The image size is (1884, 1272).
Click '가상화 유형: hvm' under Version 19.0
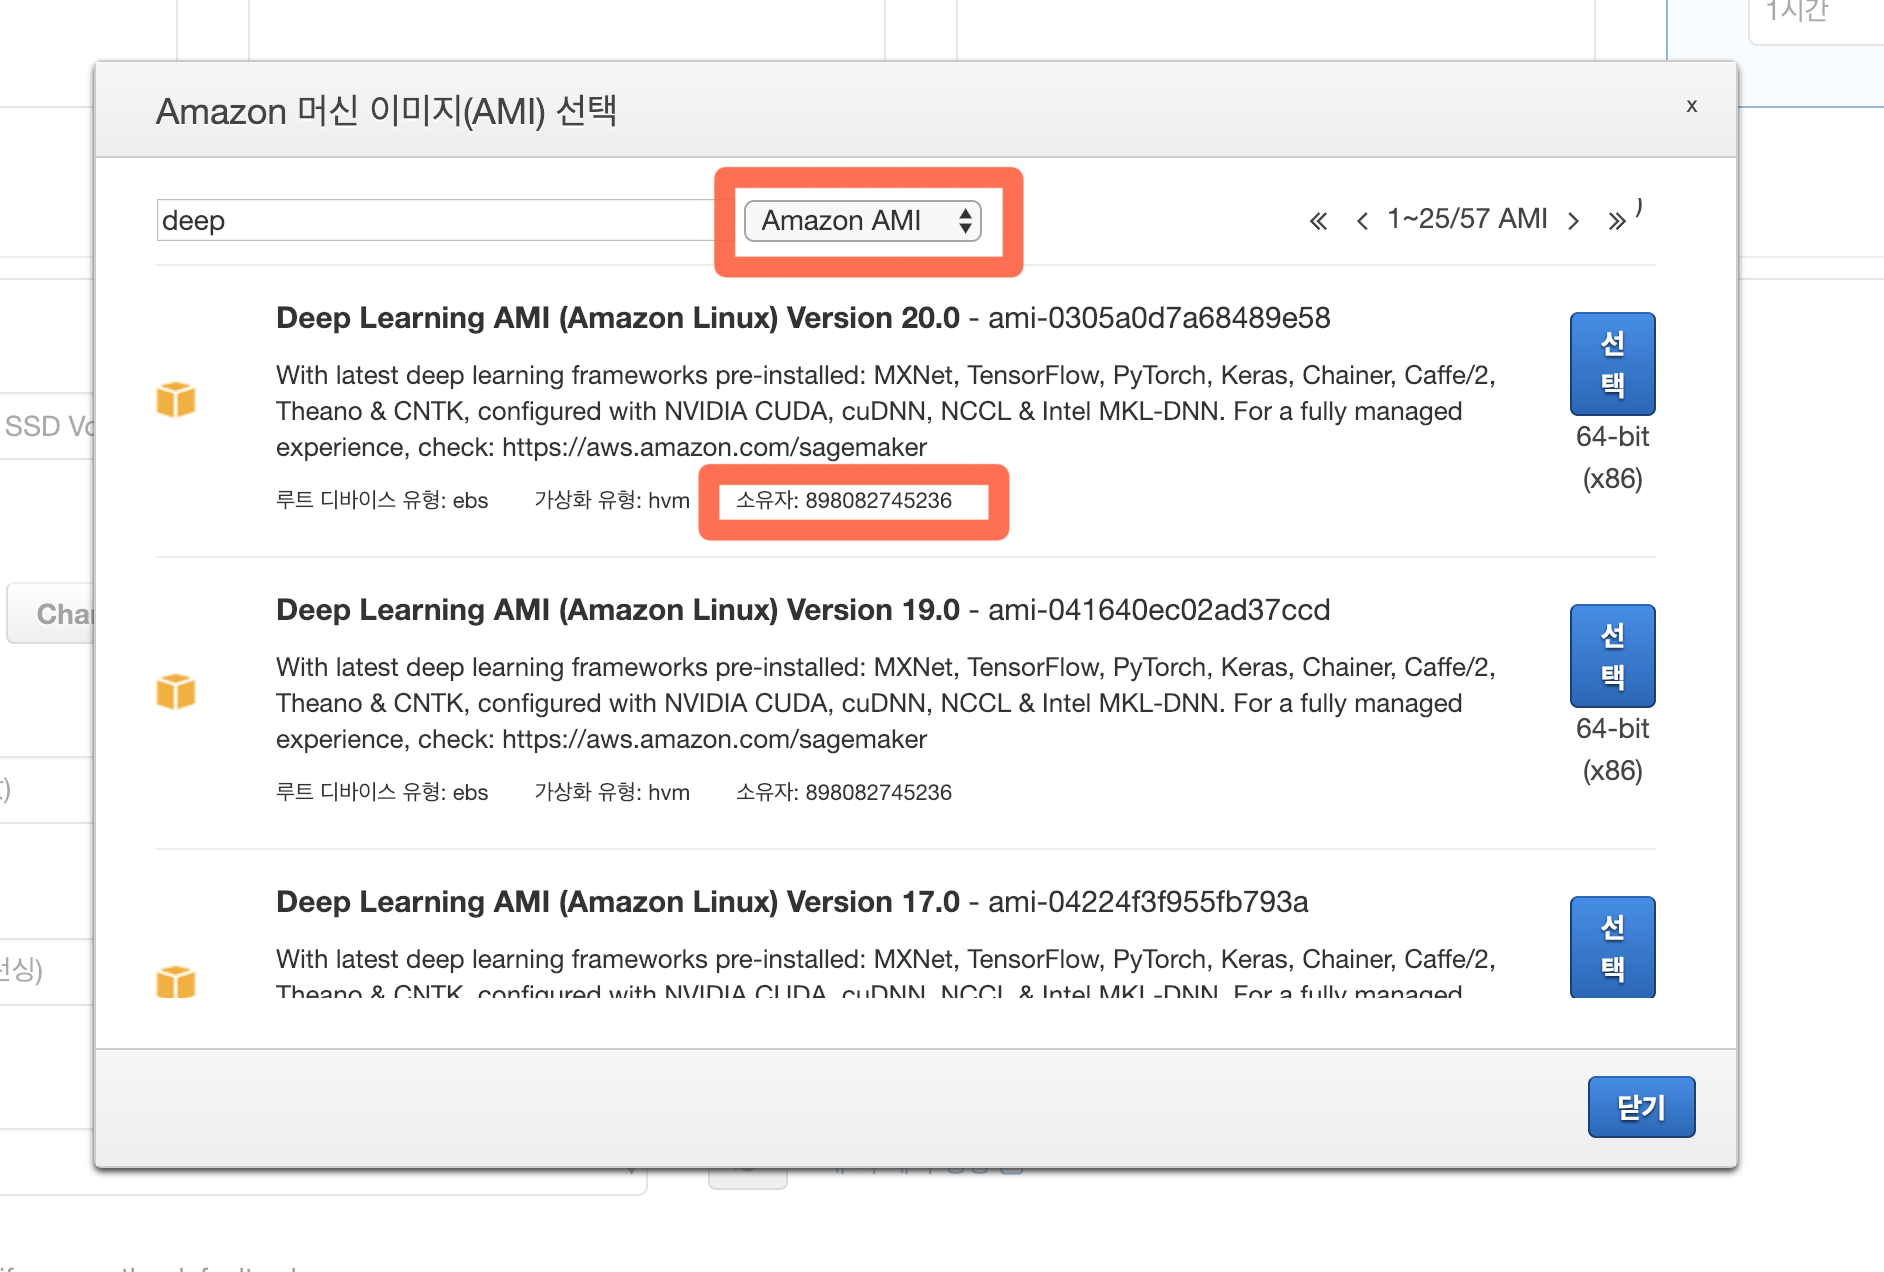click(x=612, y=792)
